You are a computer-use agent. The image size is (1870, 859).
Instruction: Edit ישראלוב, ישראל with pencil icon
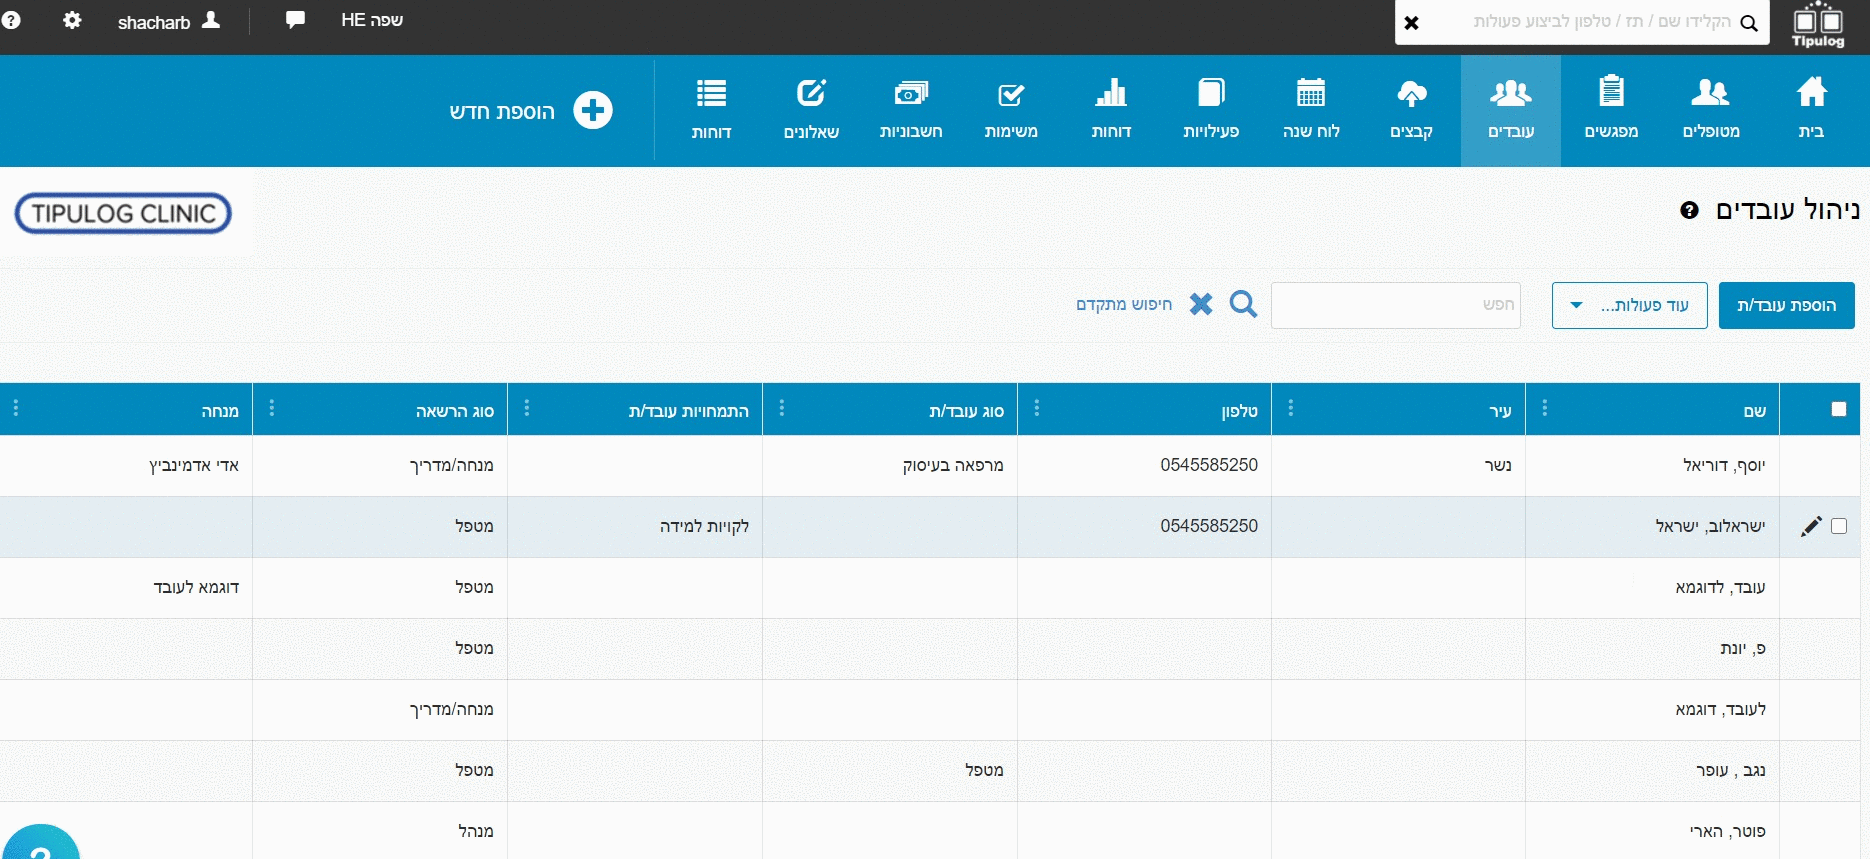(1811, 527)
